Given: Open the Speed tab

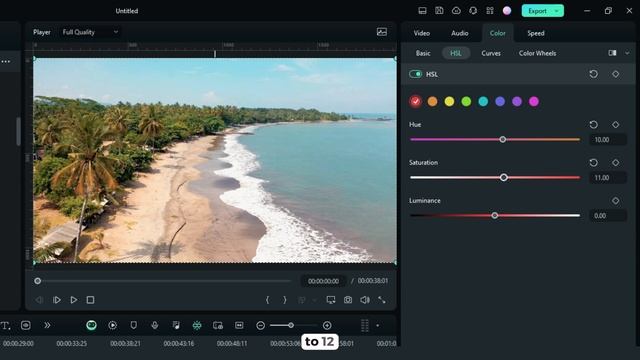Looking at the screenshot, I should pyautogui.click(x=536, y=33).
